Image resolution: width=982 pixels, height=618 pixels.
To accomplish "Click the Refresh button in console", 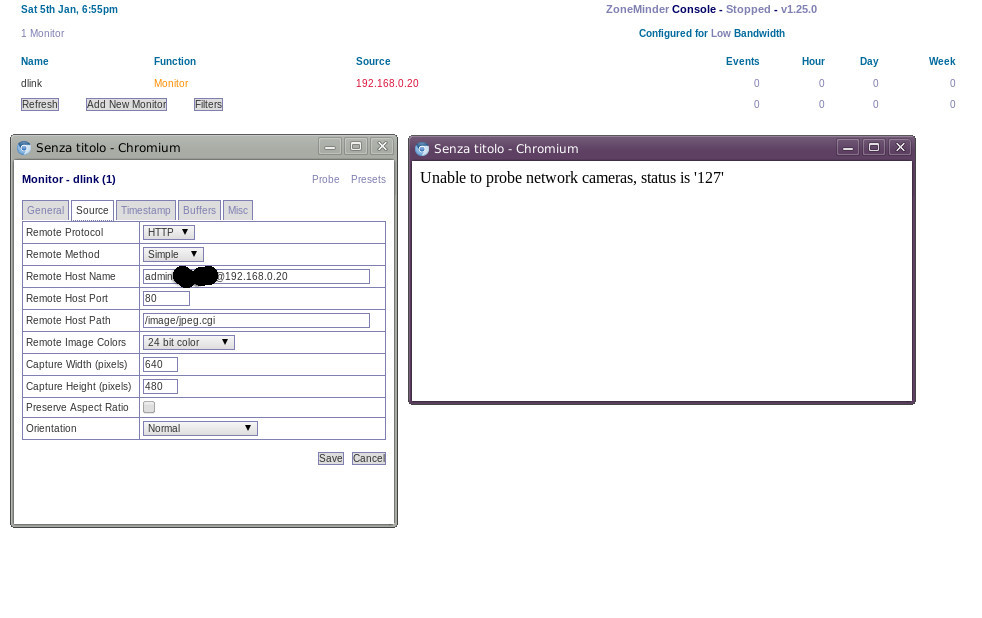I will coord(39,105).
